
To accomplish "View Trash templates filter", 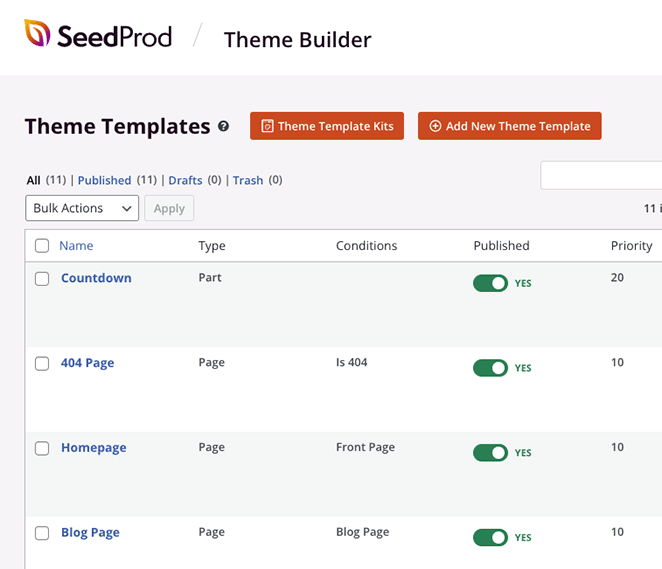I will pos(248,181).
